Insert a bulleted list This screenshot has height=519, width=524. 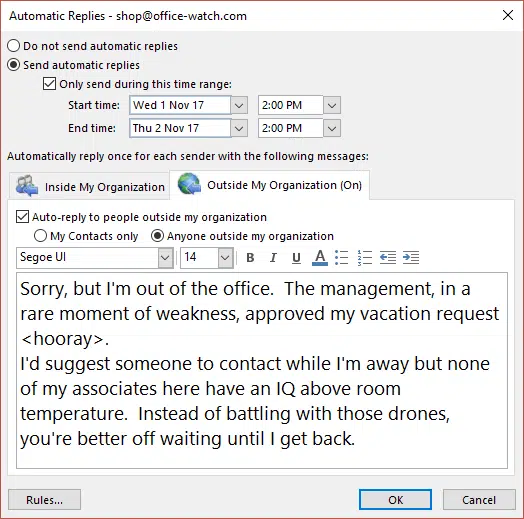(x=342, y=258)
